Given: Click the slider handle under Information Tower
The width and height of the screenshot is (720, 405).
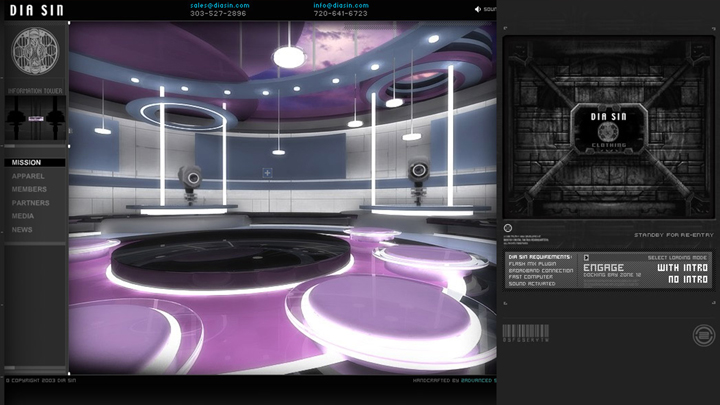Looking at the screenshot, I should [10, 146].
